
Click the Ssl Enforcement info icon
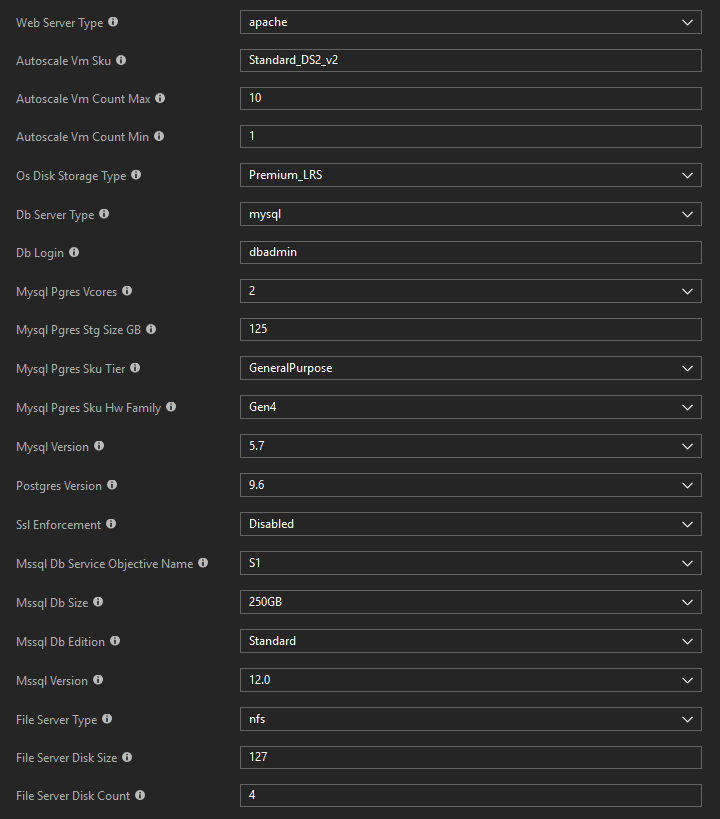(x=111, y=524)
